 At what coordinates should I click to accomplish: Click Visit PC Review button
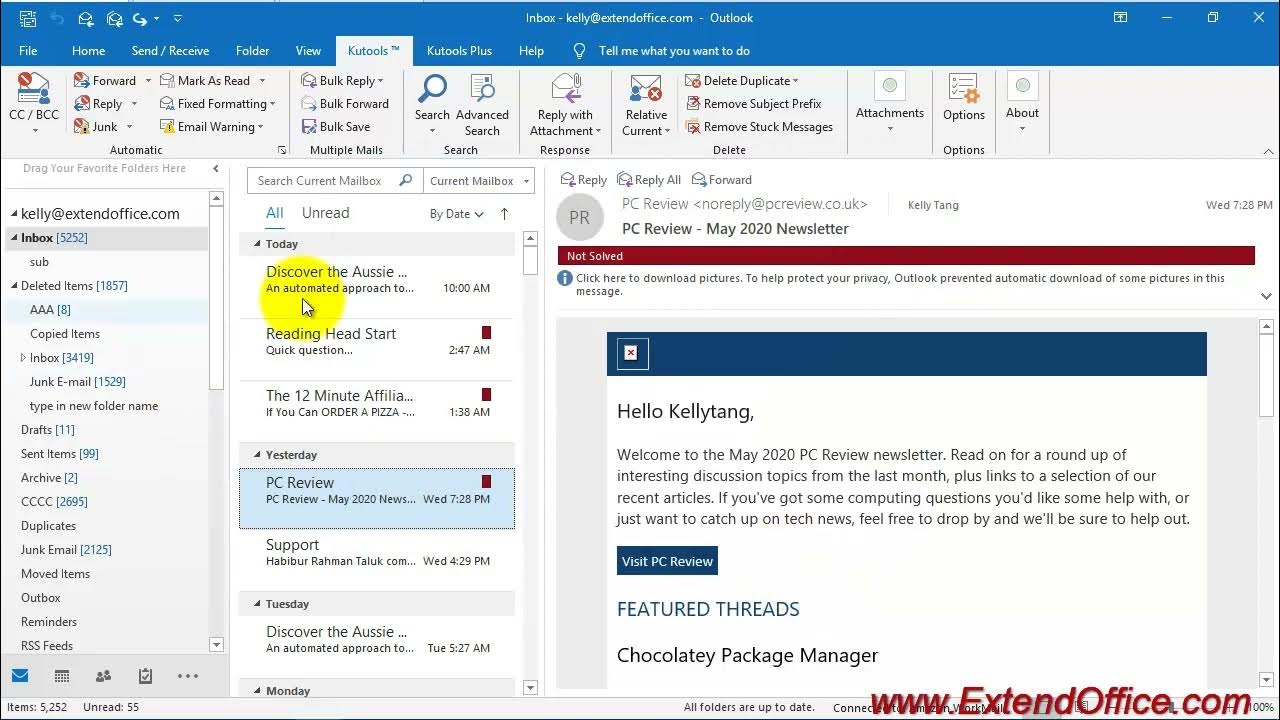click(667, 561)
